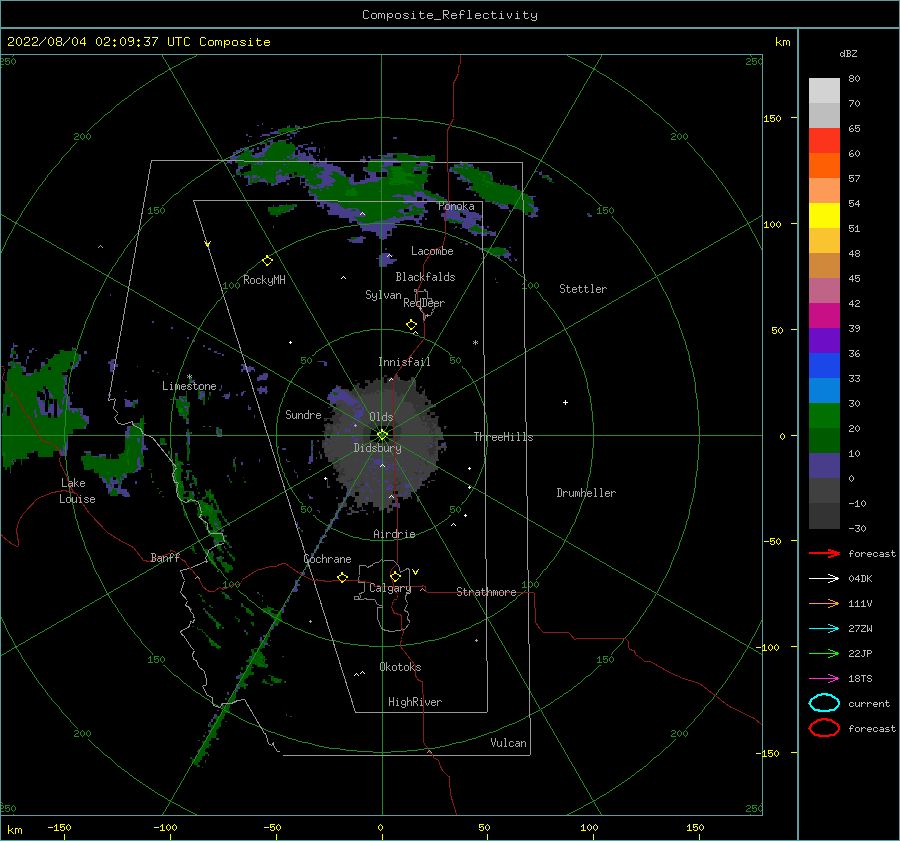900x841 pixels.
Task: Click the 04DK legend label
Action: pos(860,579)
